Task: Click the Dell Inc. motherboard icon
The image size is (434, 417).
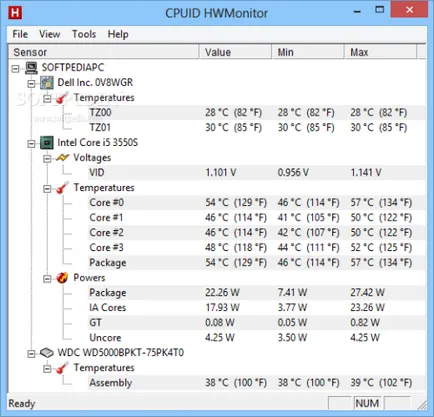Action: 47,83
